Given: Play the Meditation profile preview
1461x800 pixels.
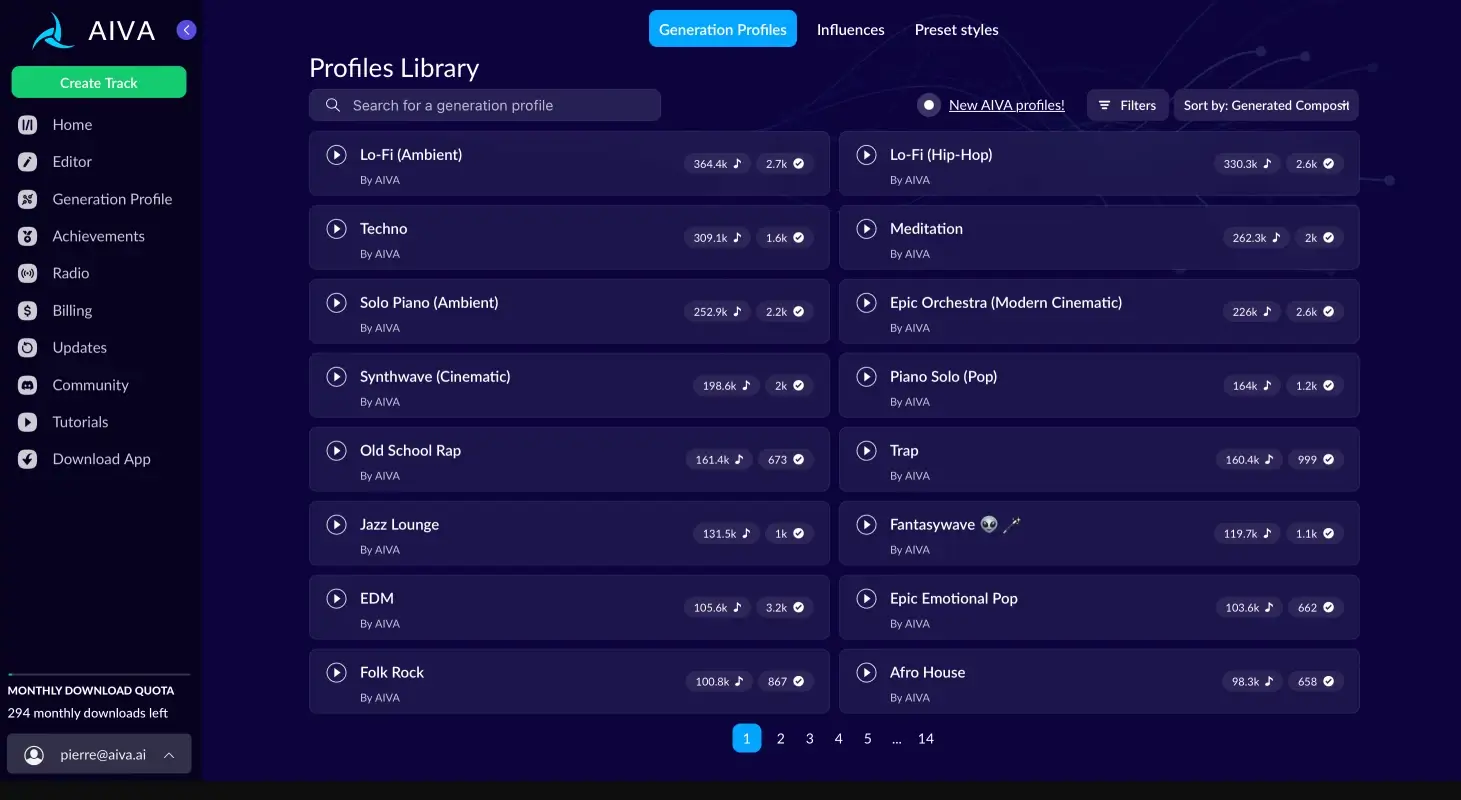Looking at the screenshot, I should click(867, 229).
